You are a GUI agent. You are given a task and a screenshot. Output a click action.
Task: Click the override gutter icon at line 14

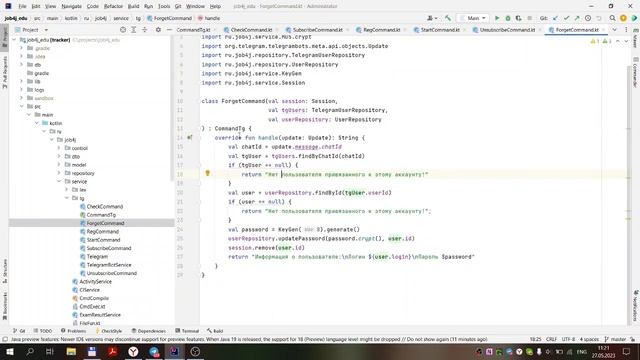point(189,138)
